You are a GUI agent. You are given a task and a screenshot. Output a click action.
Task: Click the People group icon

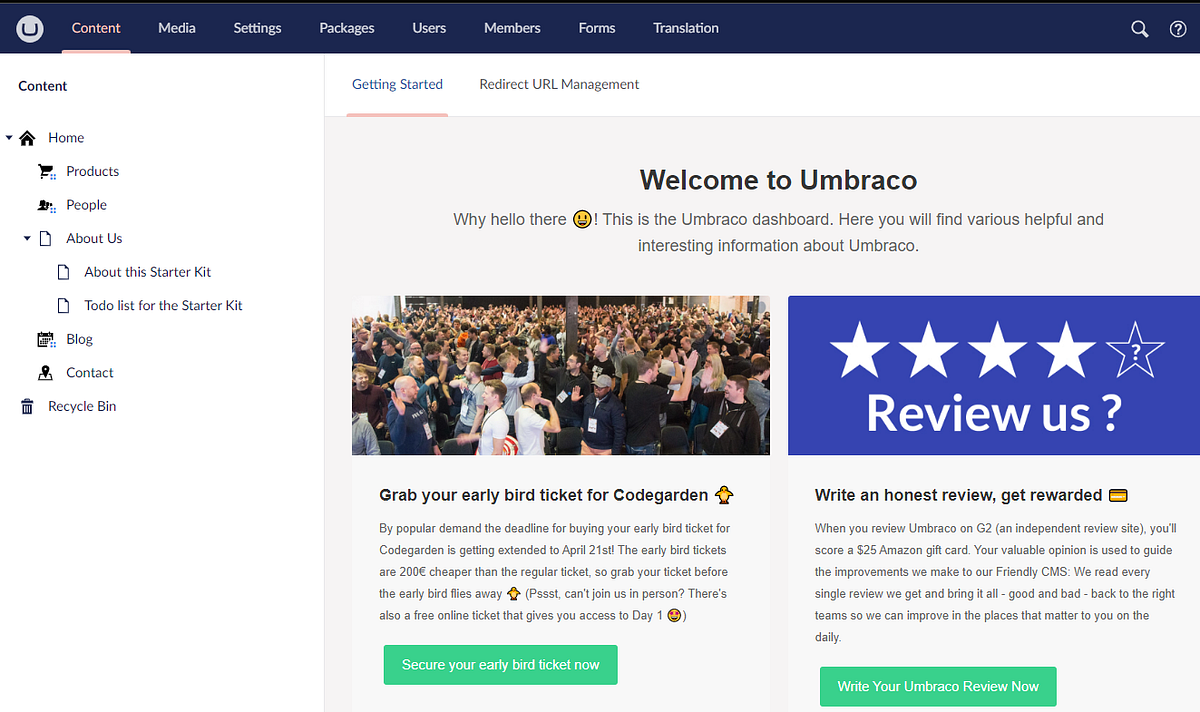(46, 205)
